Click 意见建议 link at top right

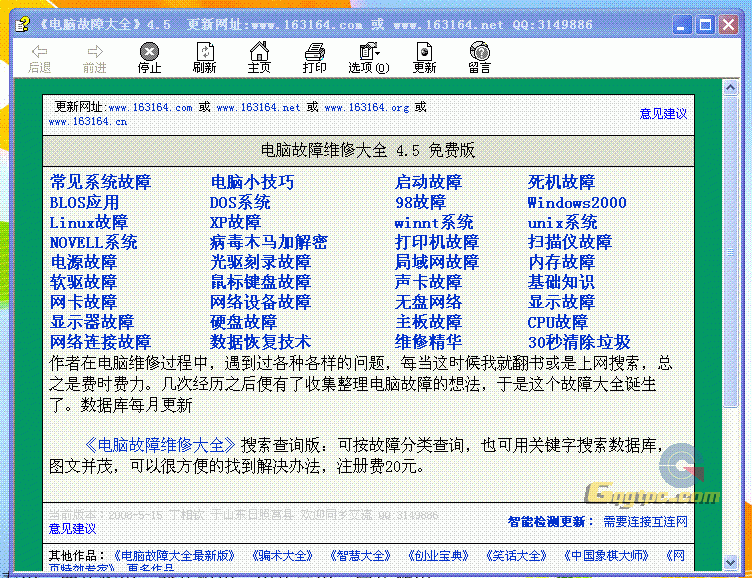point(663,114)
